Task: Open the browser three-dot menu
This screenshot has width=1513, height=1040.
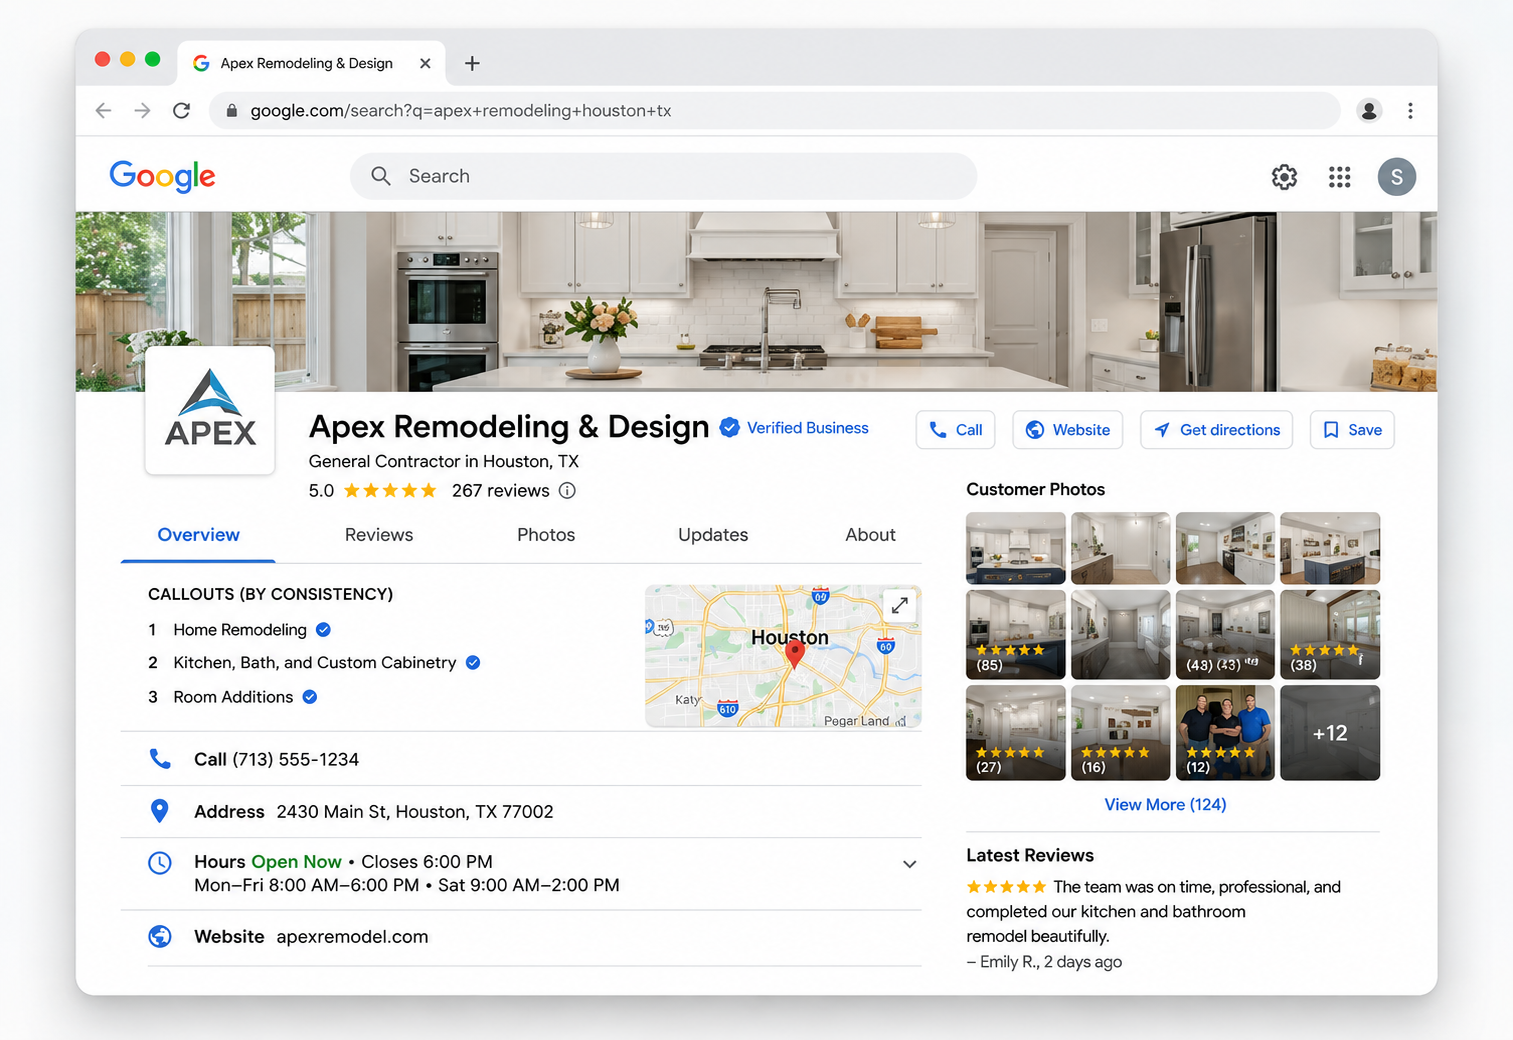Action: 1410,111
